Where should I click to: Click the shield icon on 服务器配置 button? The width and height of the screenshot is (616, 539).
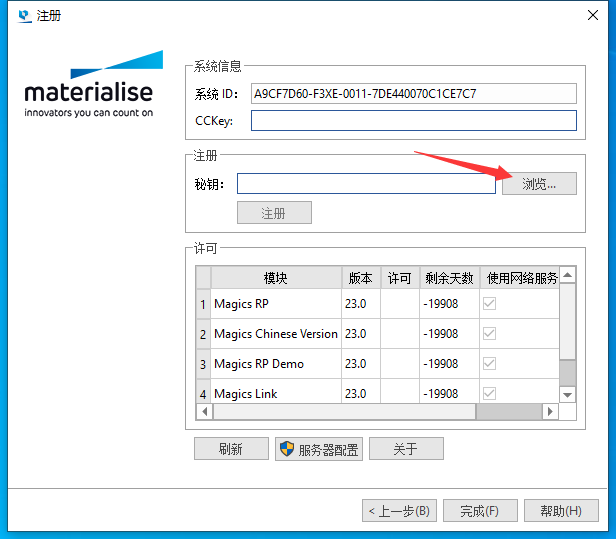tap(287, 449)
